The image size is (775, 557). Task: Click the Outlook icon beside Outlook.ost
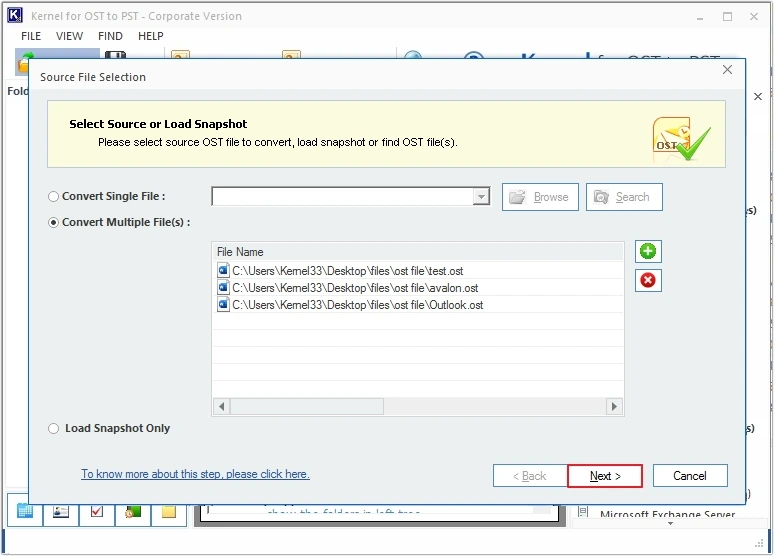point(223,304)
